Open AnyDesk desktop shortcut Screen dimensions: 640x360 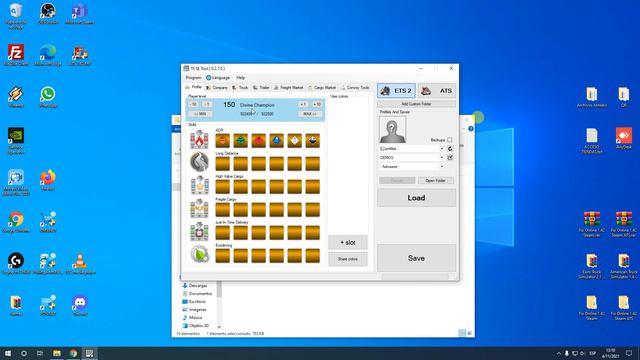(x=624, y=138)
